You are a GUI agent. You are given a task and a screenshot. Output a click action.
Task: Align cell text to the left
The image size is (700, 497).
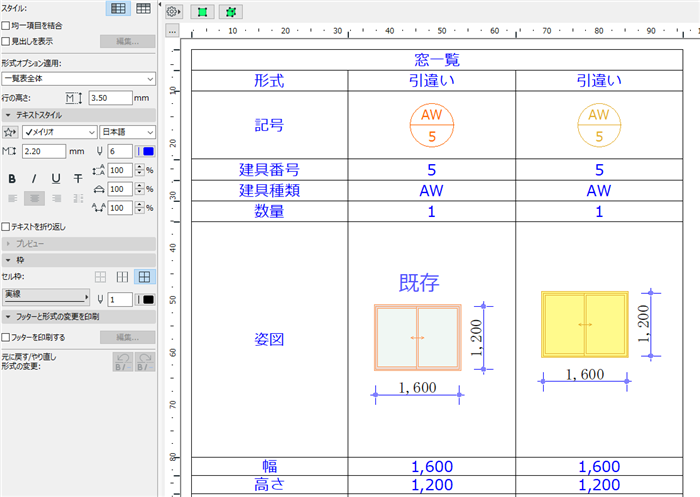tap(12, 198)
